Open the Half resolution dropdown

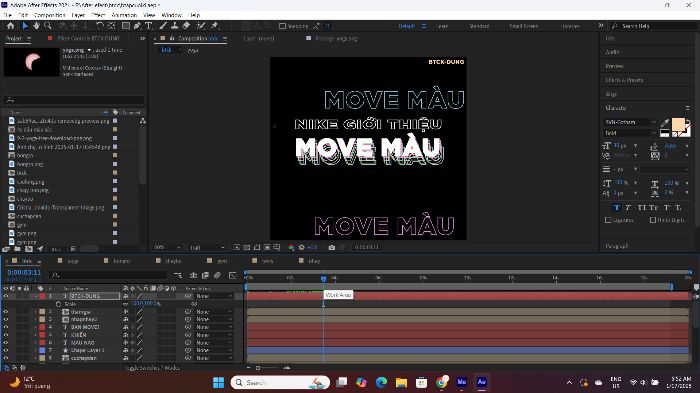(x=208, y=247)
